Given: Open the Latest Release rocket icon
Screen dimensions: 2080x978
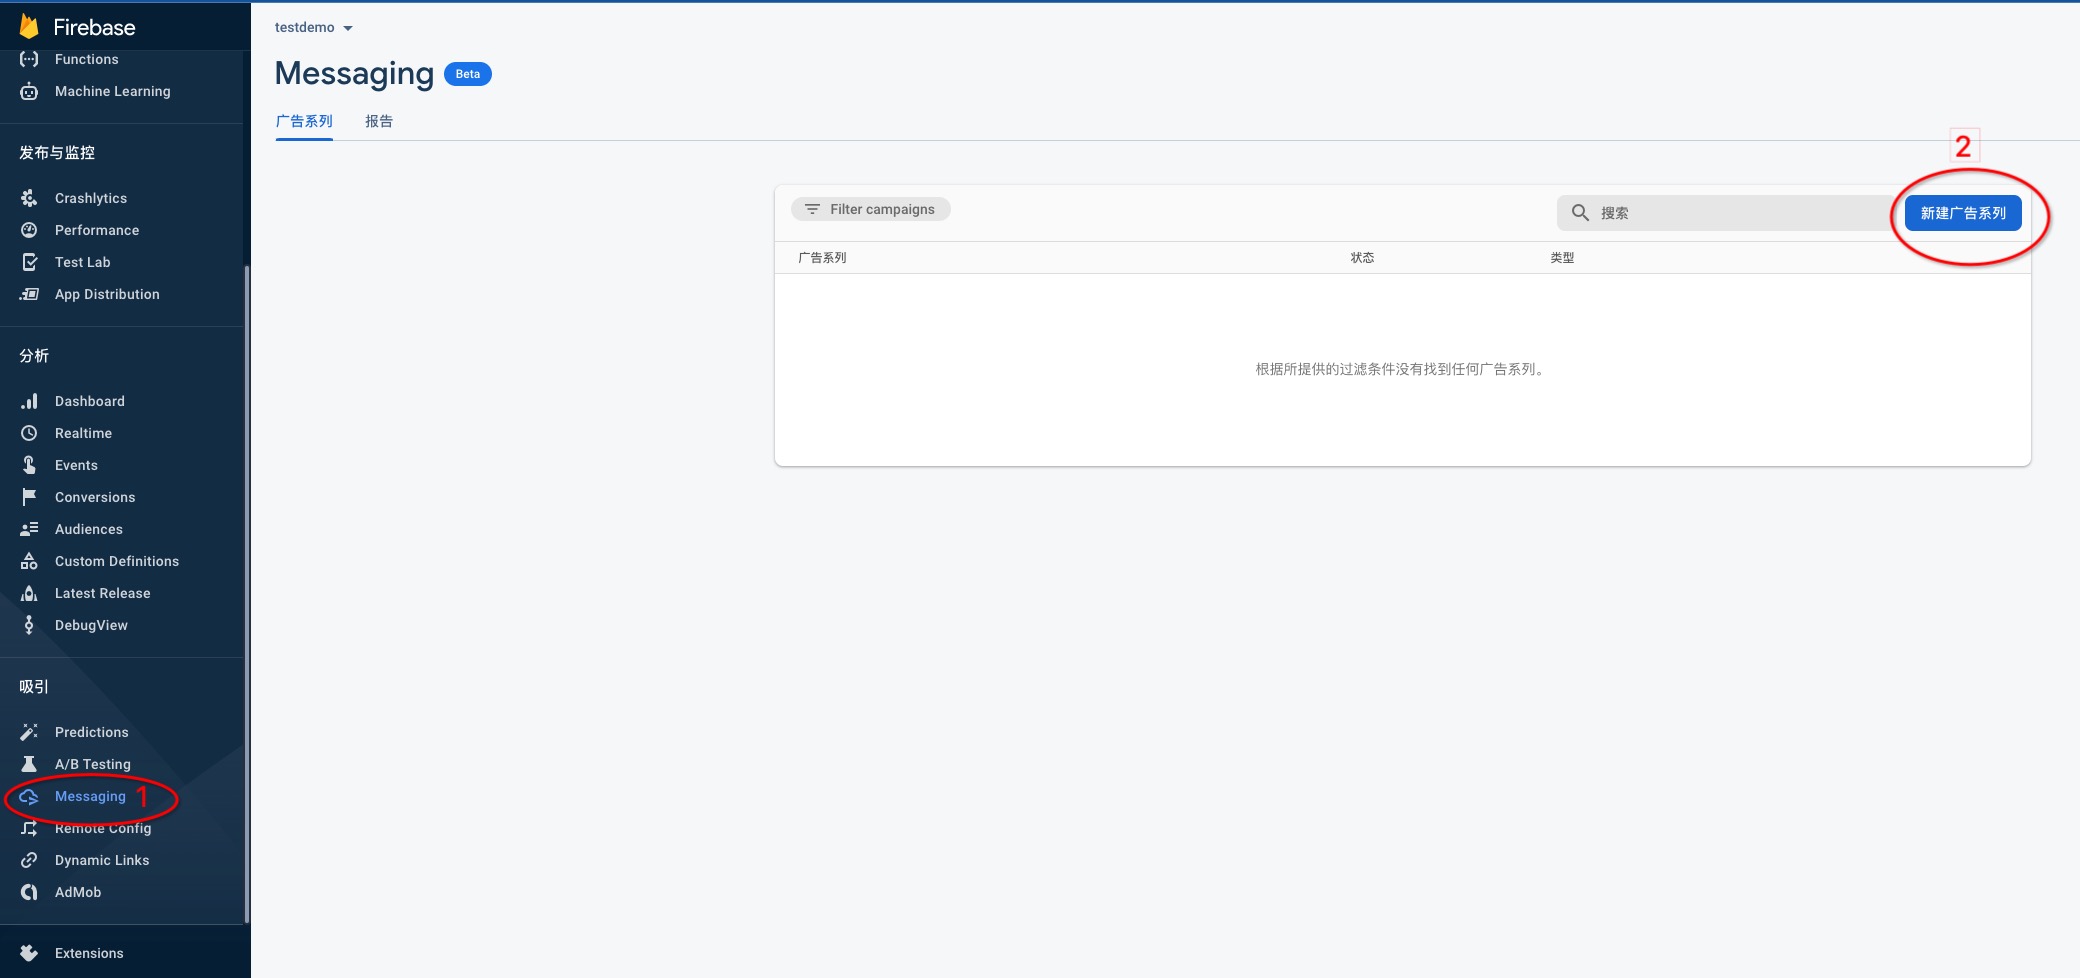Looking at the screenshot, I should pos(29,593).
